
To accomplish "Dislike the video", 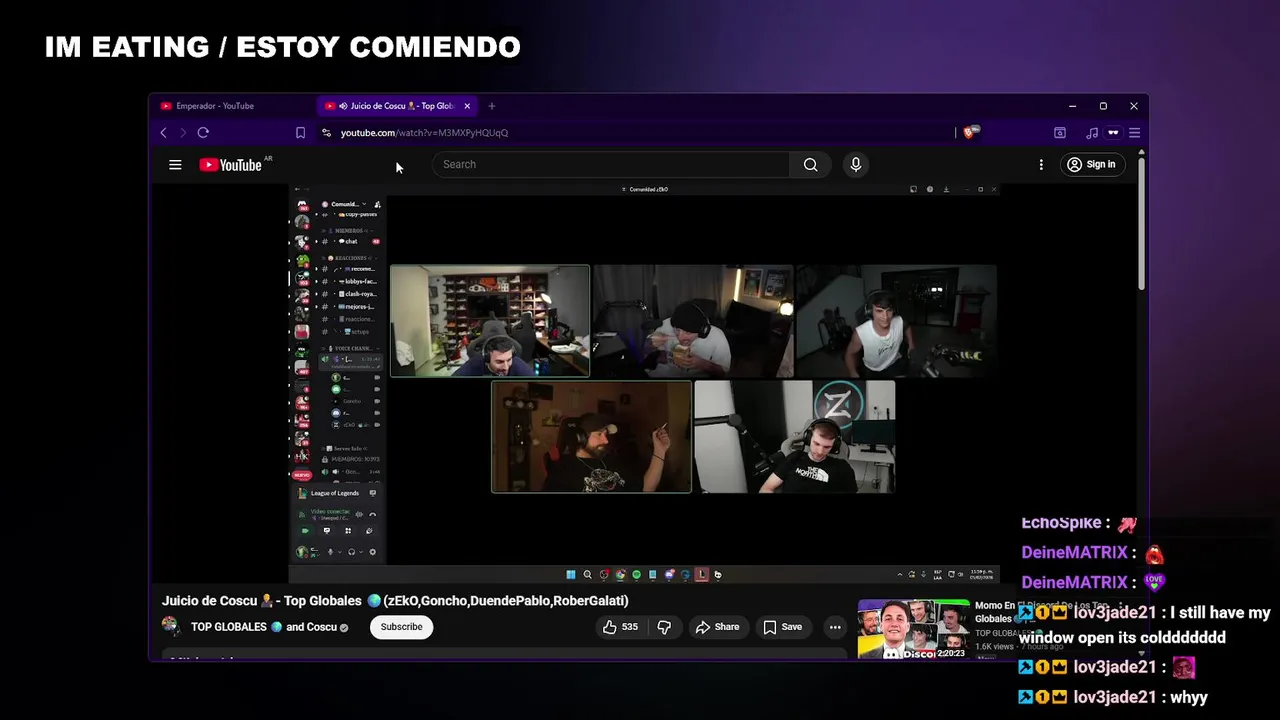I will 664,627.
